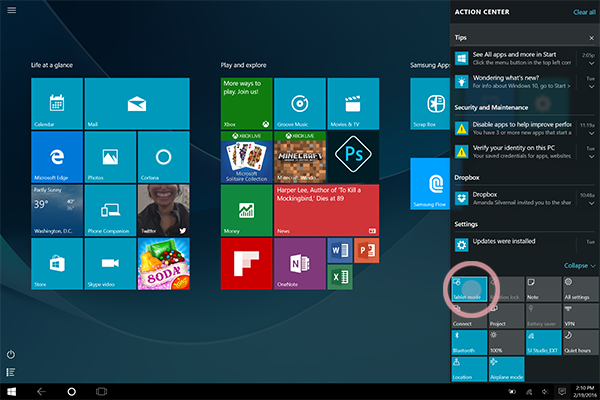
Task: Click the Project quick action
Action: point(507,316)
